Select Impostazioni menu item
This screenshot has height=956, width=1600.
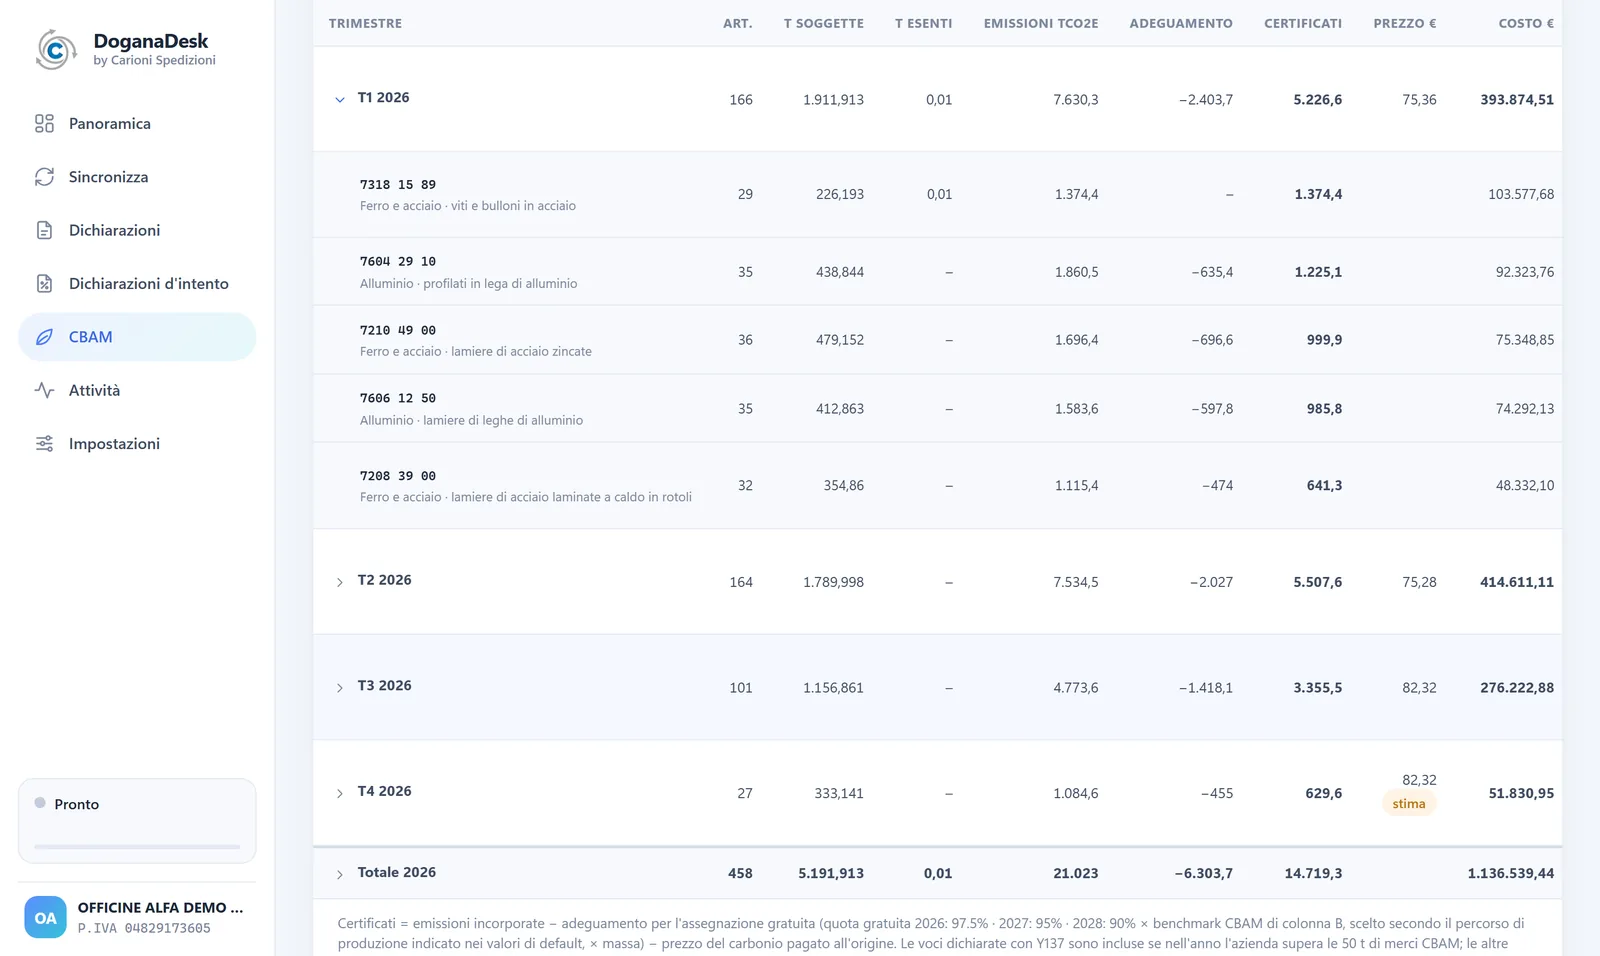pos(137,444)
